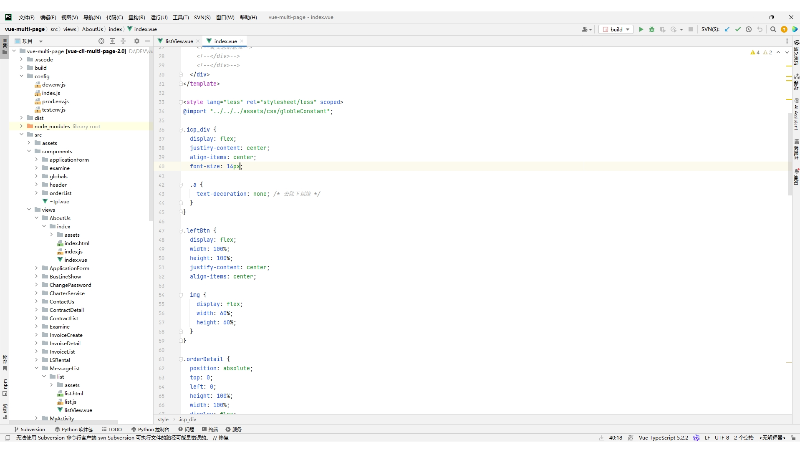Click the green Run button
This screenshot has width=800, height=453.
[x=640, y=29]
